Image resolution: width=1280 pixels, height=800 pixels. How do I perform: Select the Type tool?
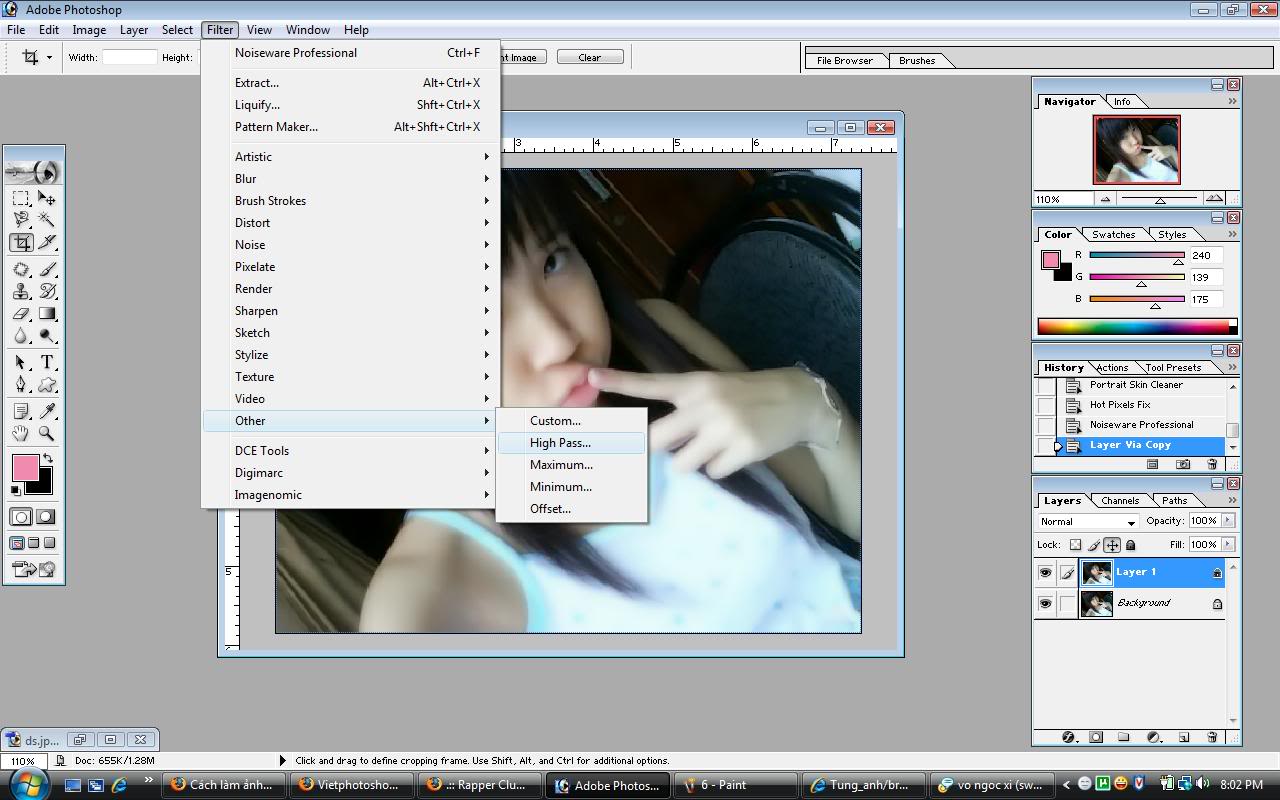(x=46, y=362)
